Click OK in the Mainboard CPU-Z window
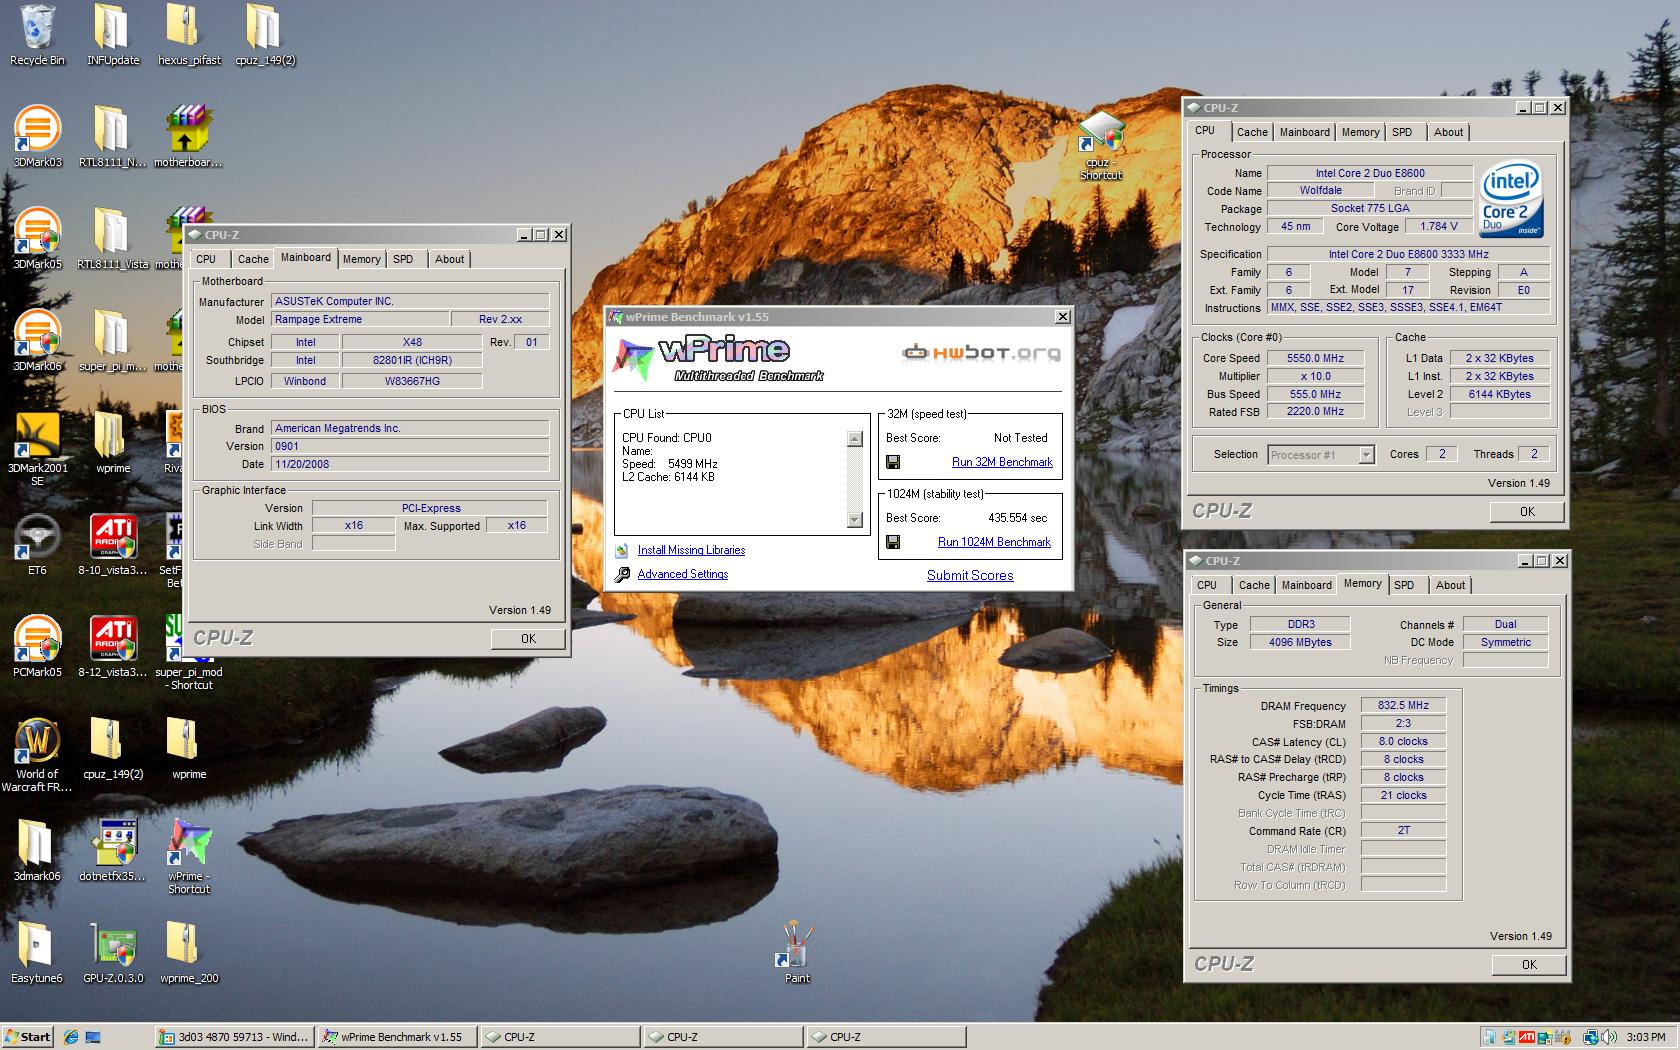Viewport: 1680px width, 1050px height. point(528,638)
